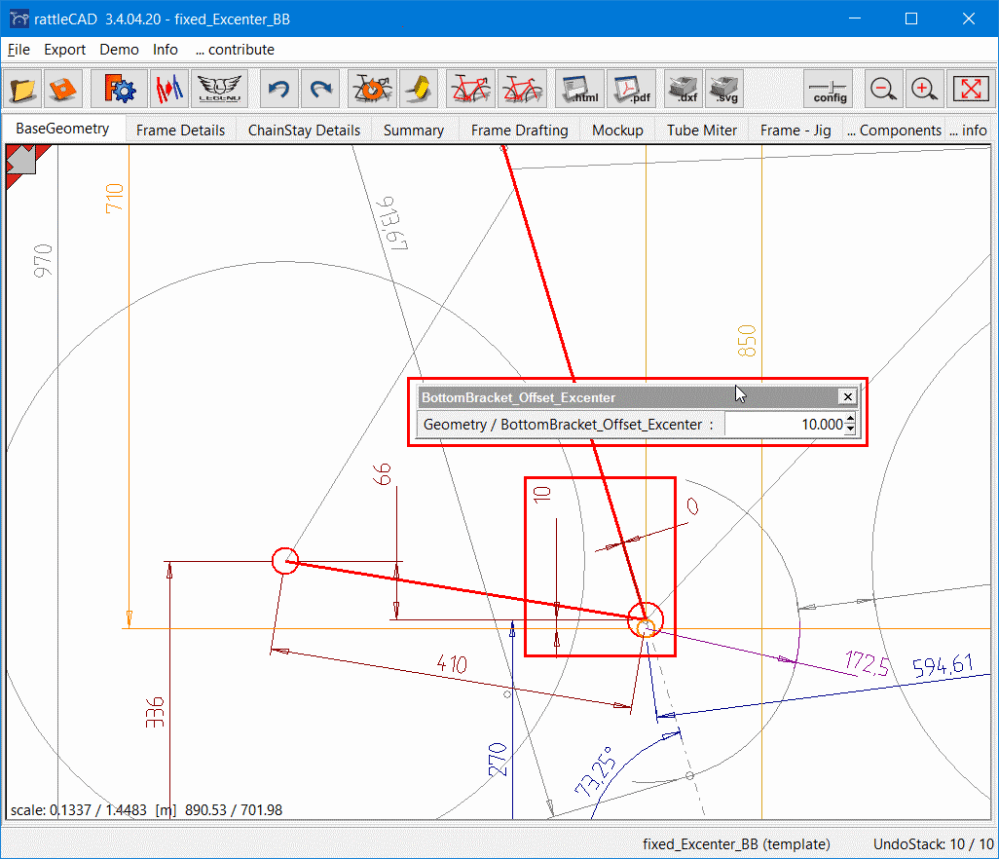Click the undo arrow icon
The image size is (999, 859).
point(279,89)
